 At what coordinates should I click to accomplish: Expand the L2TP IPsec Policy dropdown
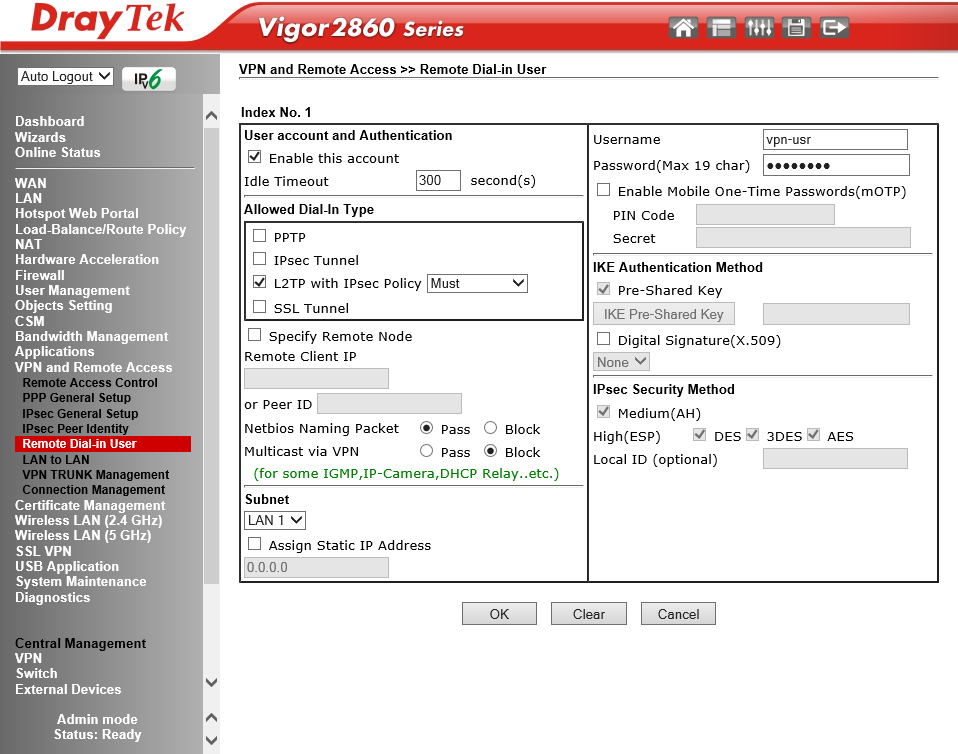pyautogui.click(x=477, y=283)
